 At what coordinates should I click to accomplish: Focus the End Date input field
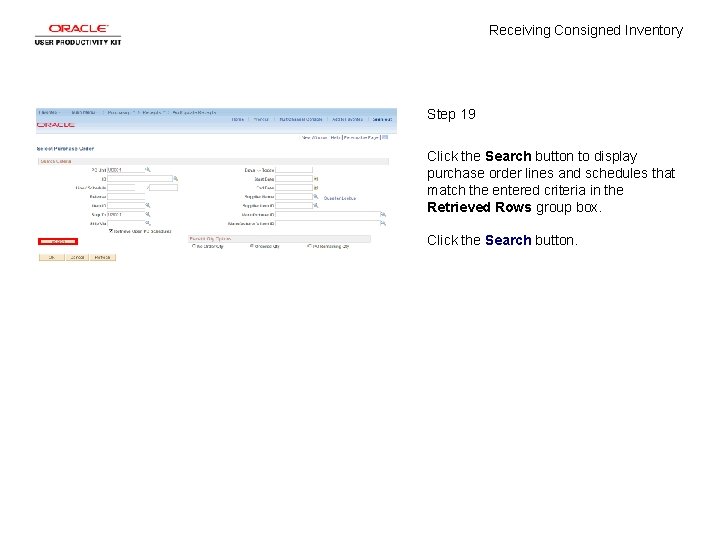click(294, 188)
